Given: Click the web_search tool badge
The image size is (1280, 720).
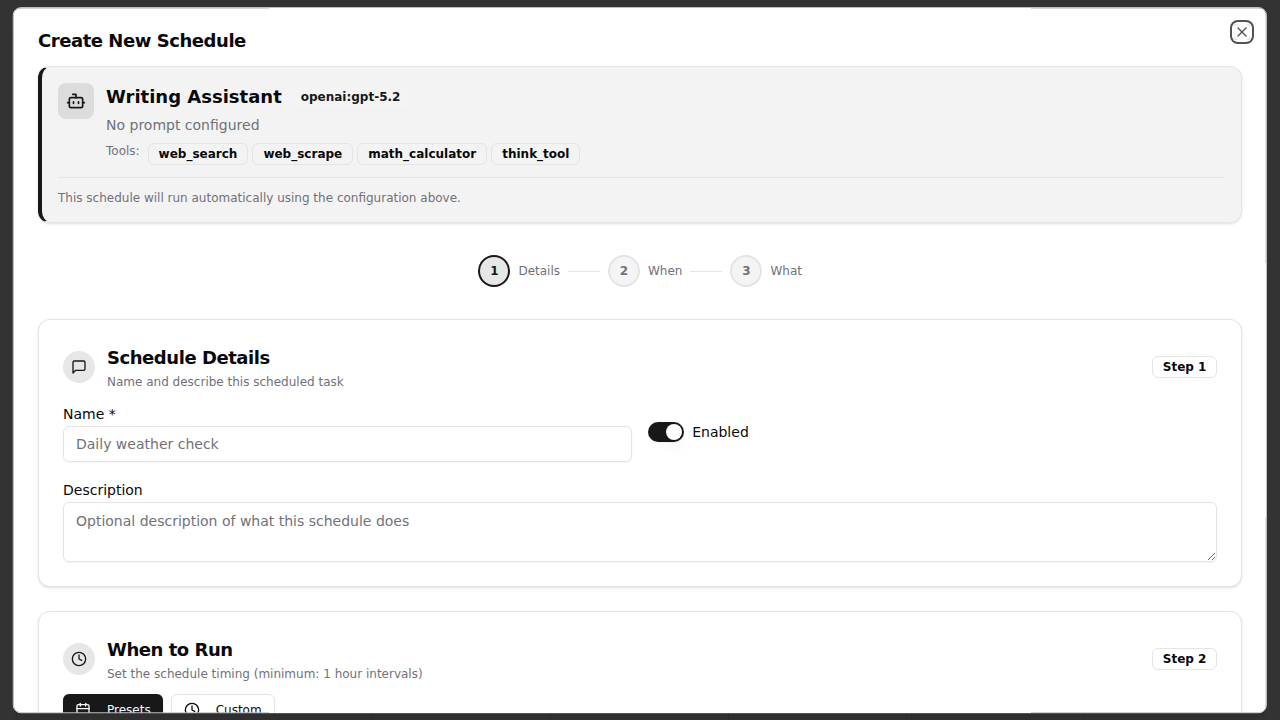Looking at the screenshot, I should [x=198, y=154].
